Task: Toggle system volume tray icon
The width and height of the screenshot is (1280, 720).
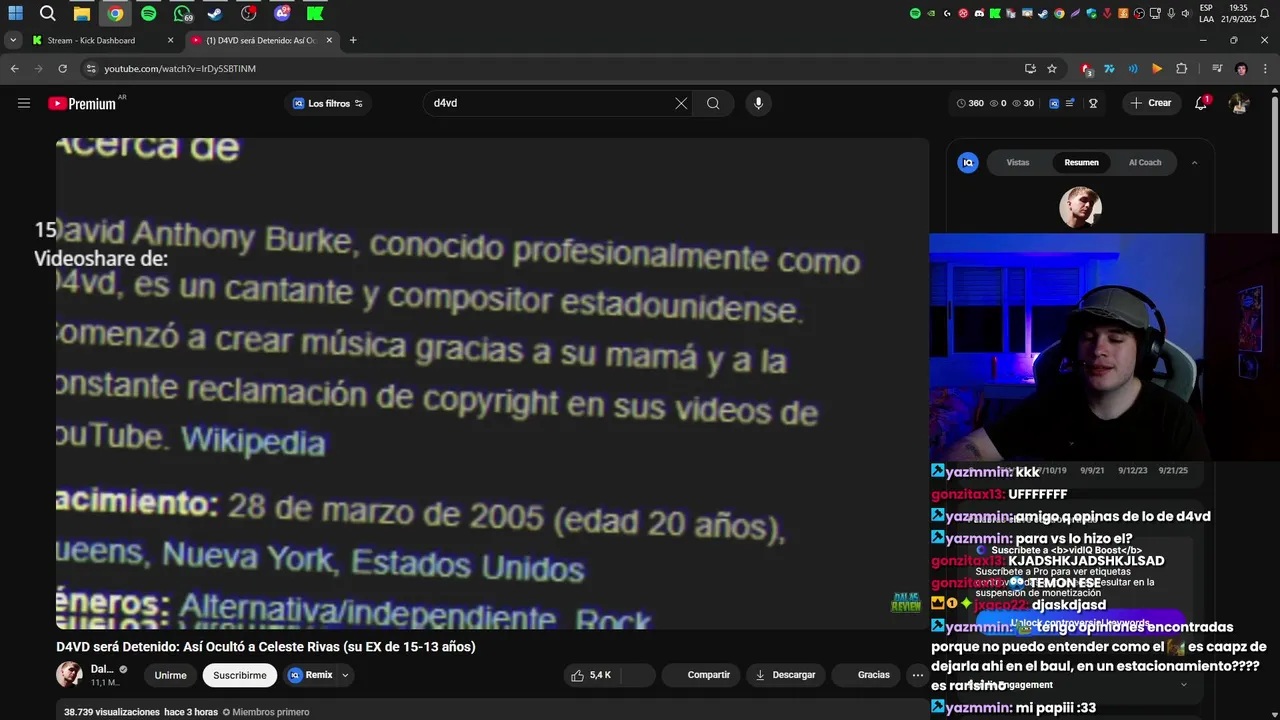Action: 1185,14
